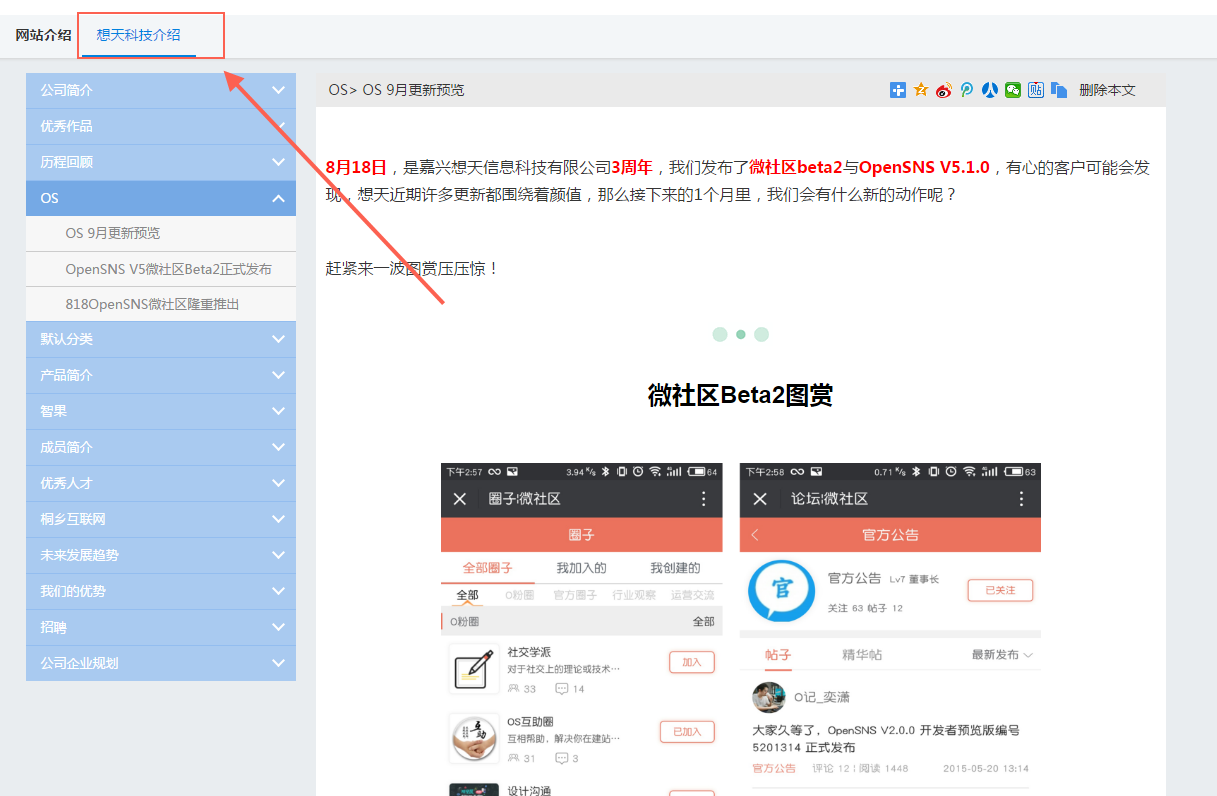Open the 未来发展趋势 sidebar category
The image size is (1217, 796).
161,555
